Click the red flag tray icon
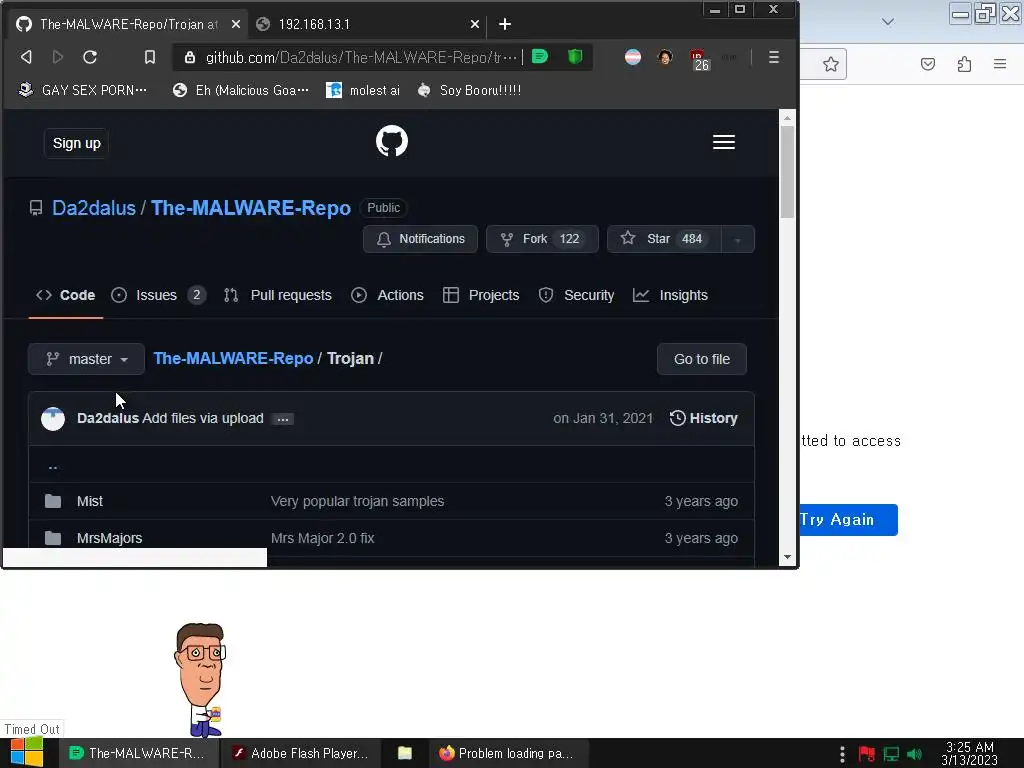The width and height of the screenshot is (1024, 768). [x=867, y=754]
